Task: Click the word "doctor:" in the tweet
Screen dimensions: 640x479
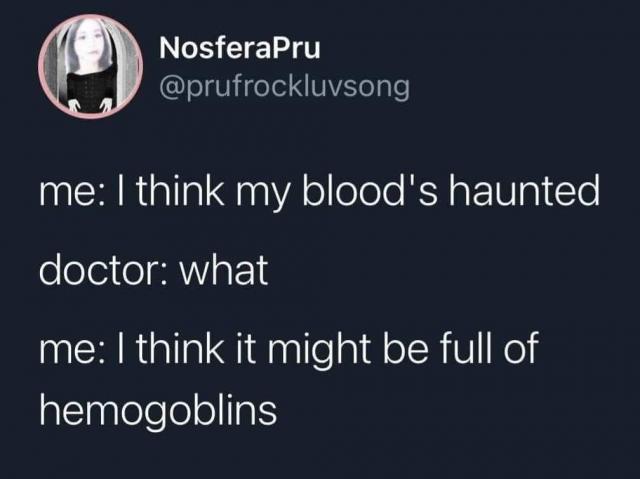Action: [103, 270]
